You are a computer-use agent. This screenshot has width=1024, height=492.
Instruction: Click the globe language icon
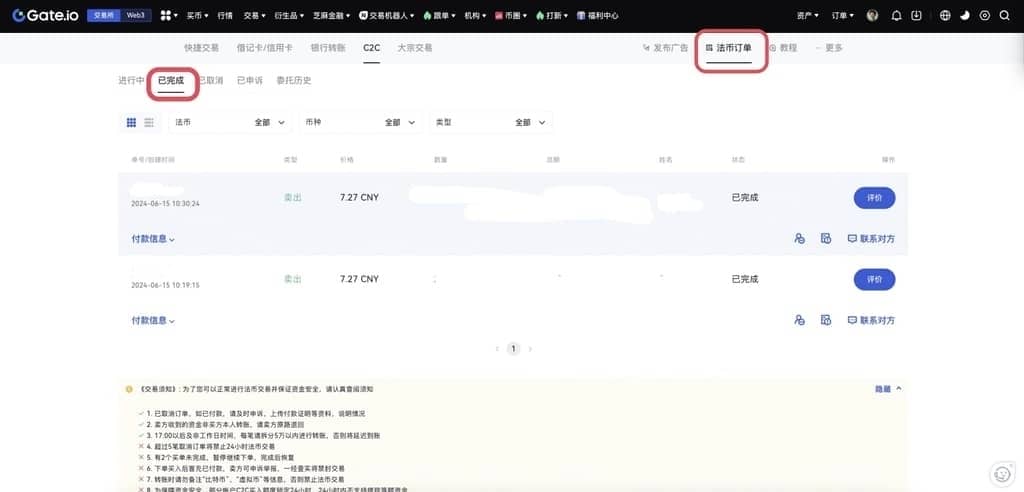947,16
